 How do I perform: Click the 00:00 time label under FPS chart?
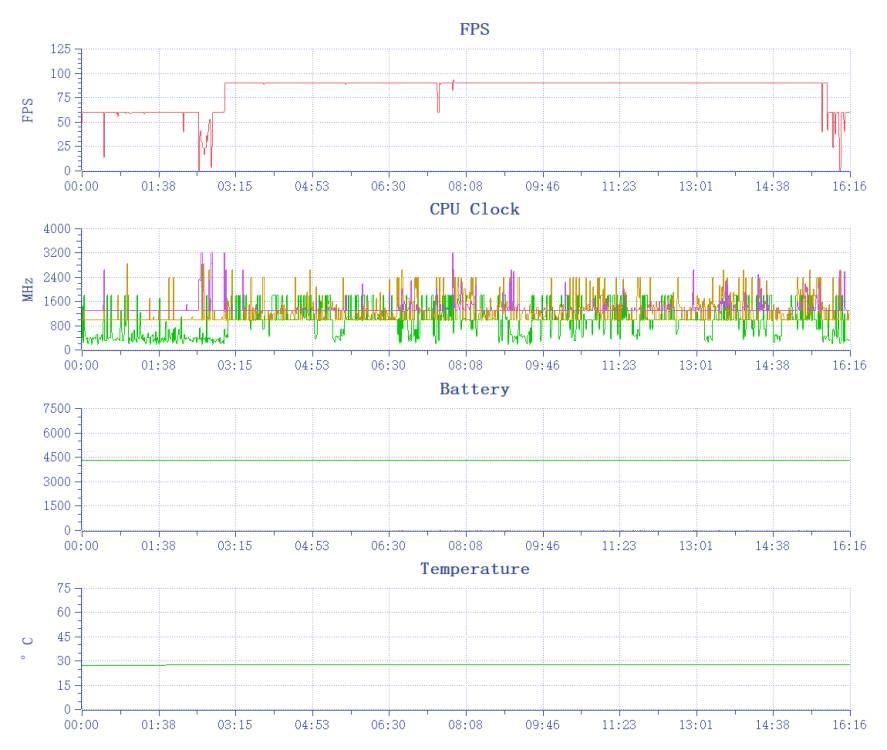coord(81,186)
